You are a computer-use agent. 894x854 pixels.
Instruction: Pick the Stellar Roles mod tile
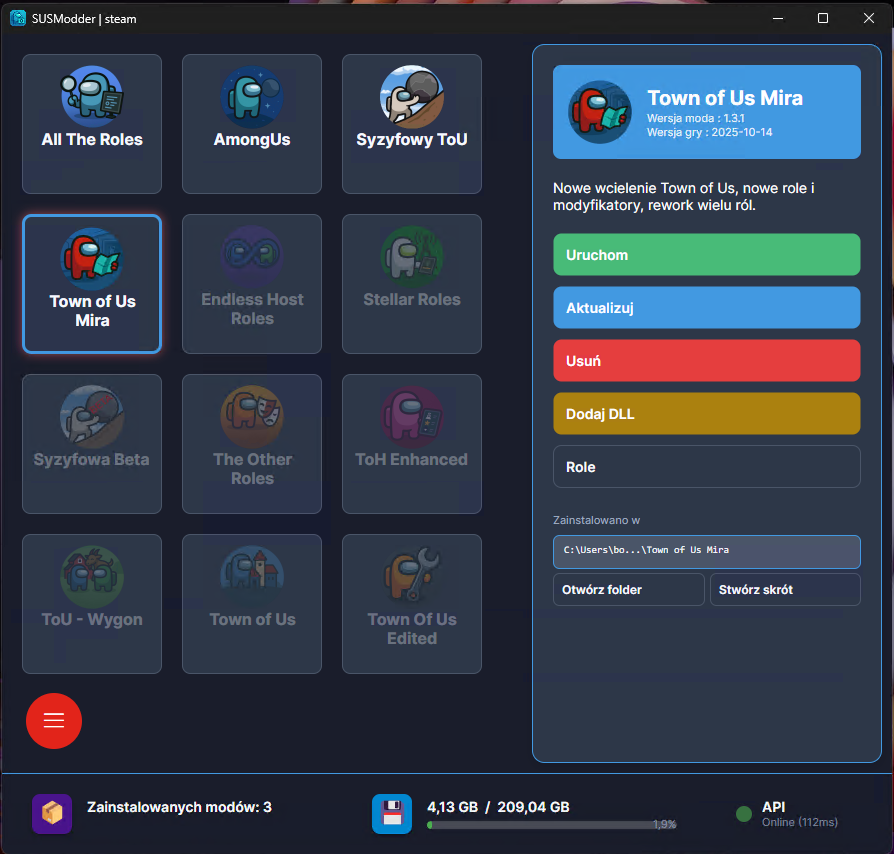coord(412,284)
